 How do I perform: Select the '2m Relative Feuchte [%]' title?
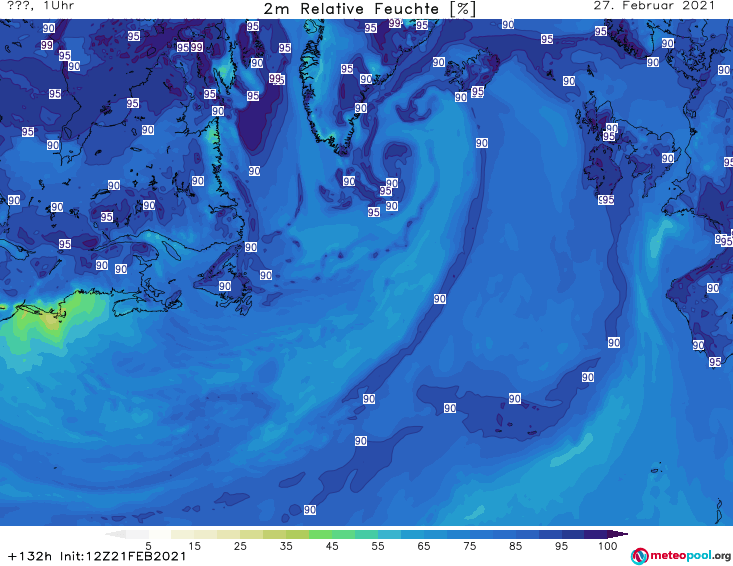point(369,9)
